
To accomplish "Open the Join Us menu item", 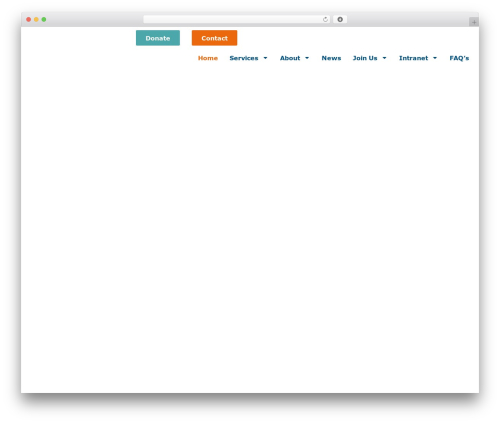I will point(365,58).
